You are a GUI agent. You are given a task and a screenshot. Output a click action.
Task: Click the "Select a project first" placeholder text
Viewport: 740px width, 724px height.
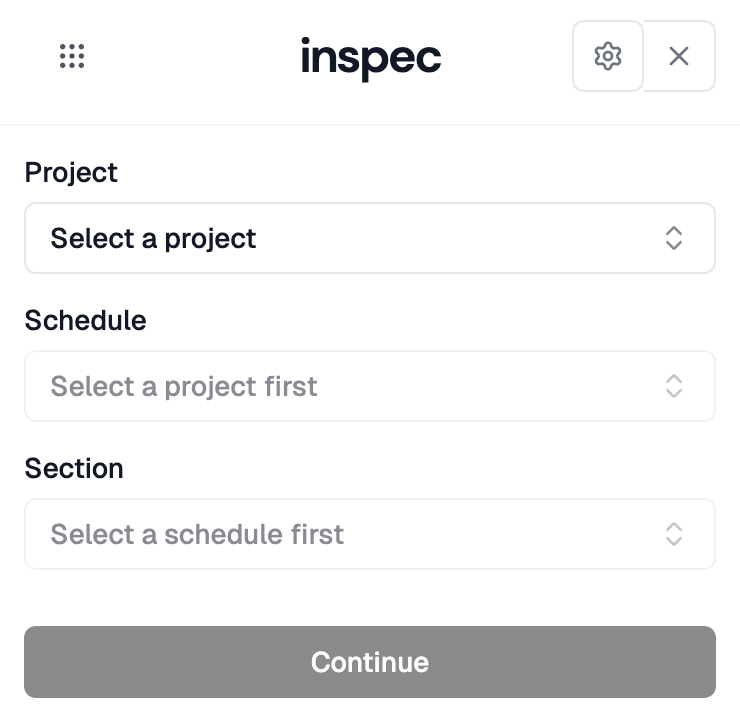pyautogui.click(x=184, y=386)
